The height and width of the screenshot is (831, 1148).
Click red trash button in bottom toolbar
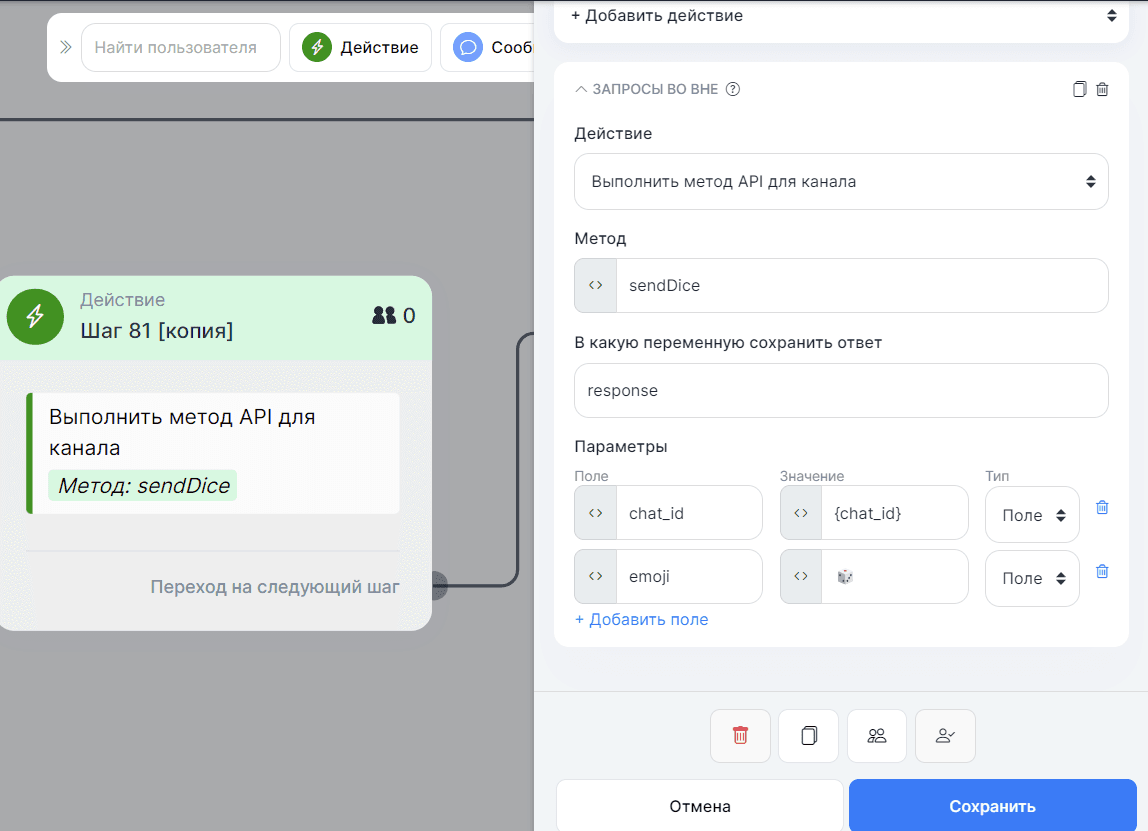coord(740,736)
